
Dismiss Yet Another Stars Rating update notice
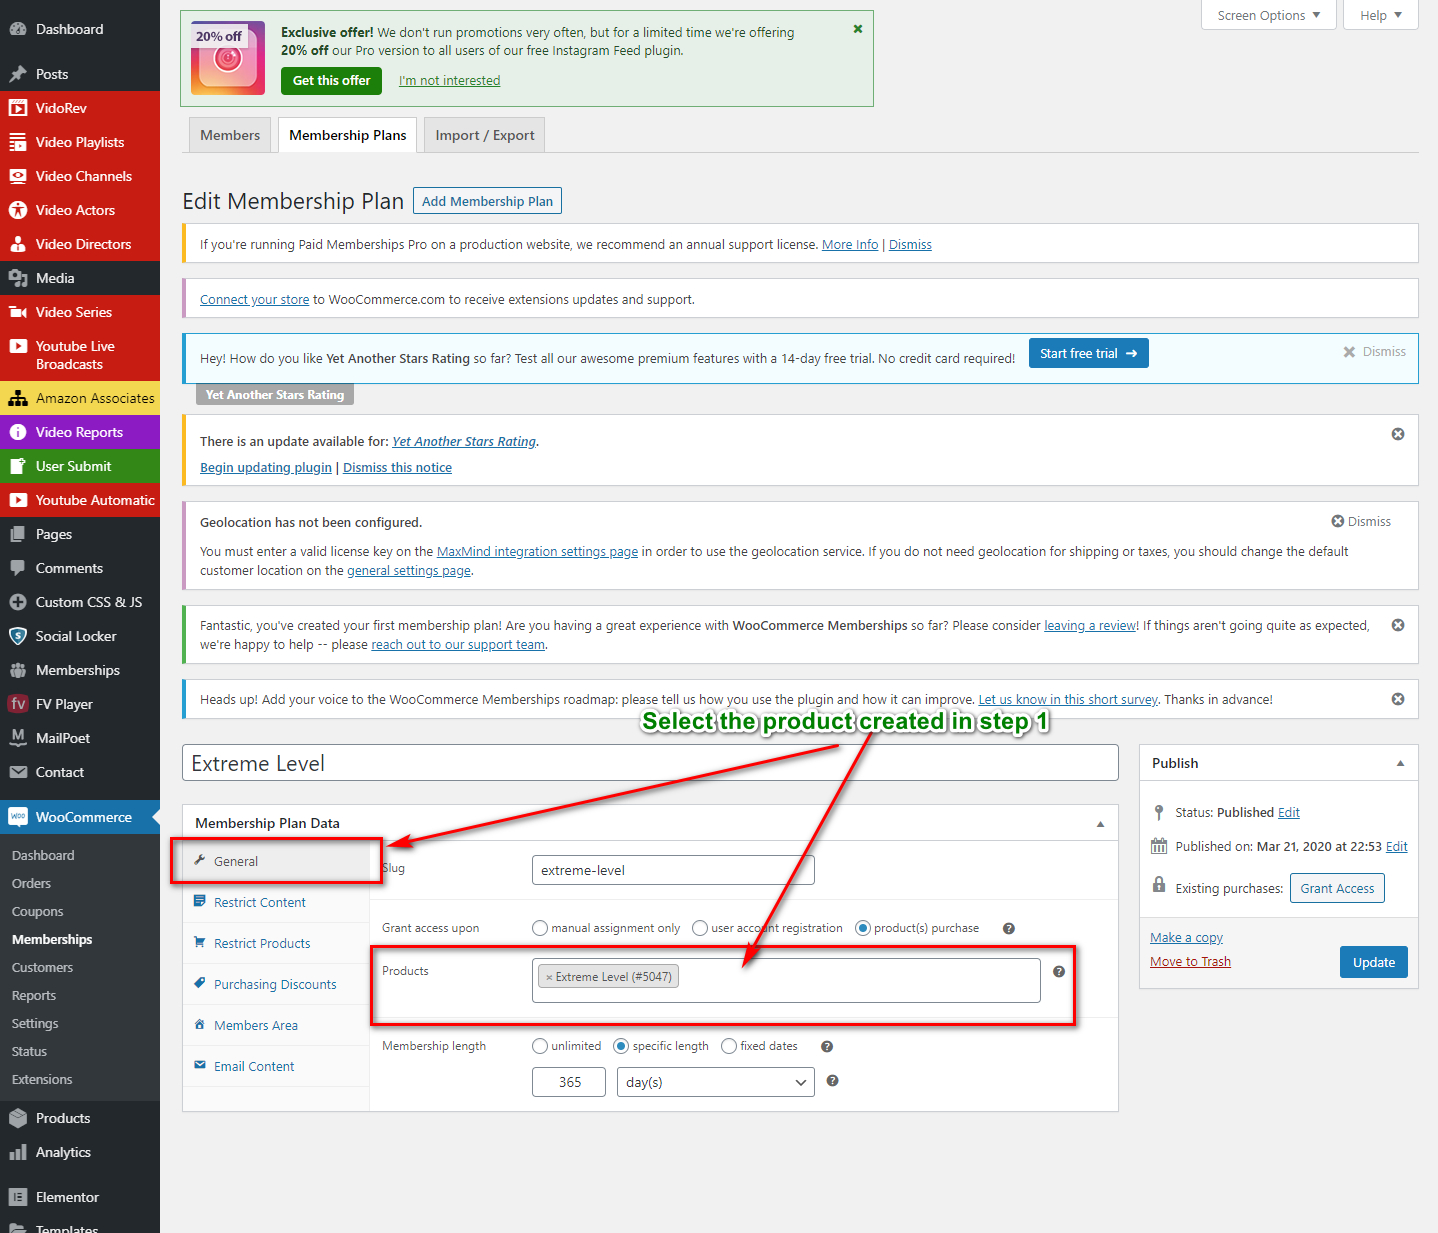(x=1398, y=434)
